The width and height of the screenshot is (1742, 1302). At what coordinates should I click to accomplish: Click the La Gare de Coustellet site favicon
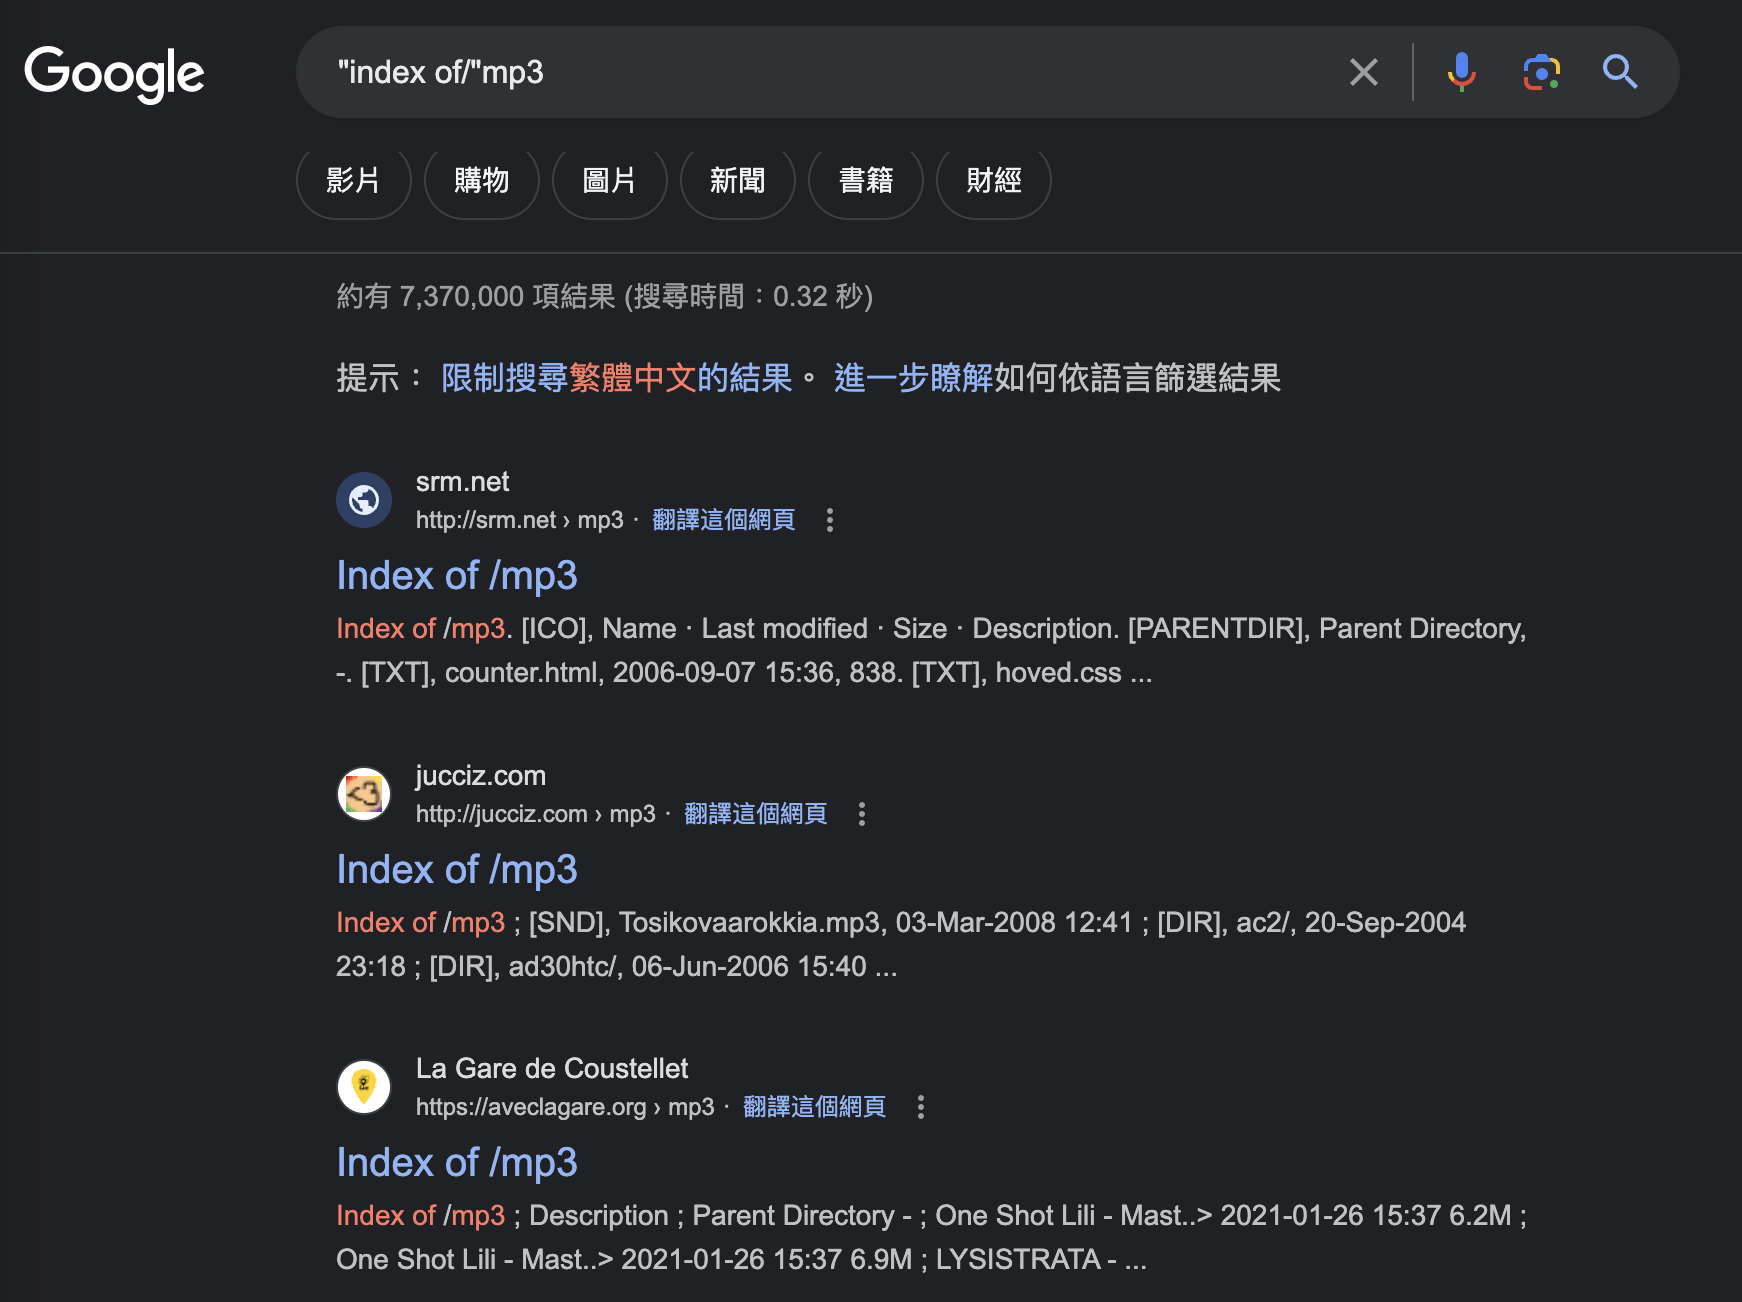pyautogui.click(x=364, y=1086)
